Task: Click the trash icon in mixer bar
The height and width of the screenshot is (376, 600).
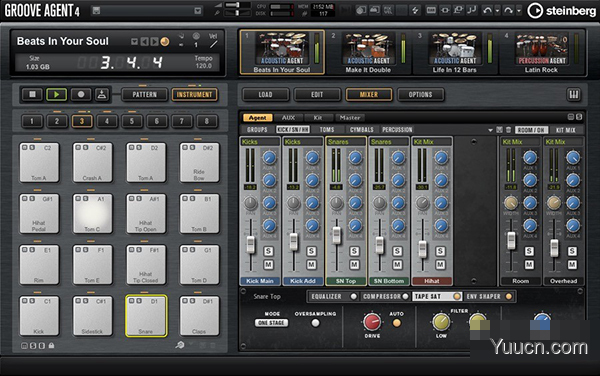Action: [x=508, y=130]
